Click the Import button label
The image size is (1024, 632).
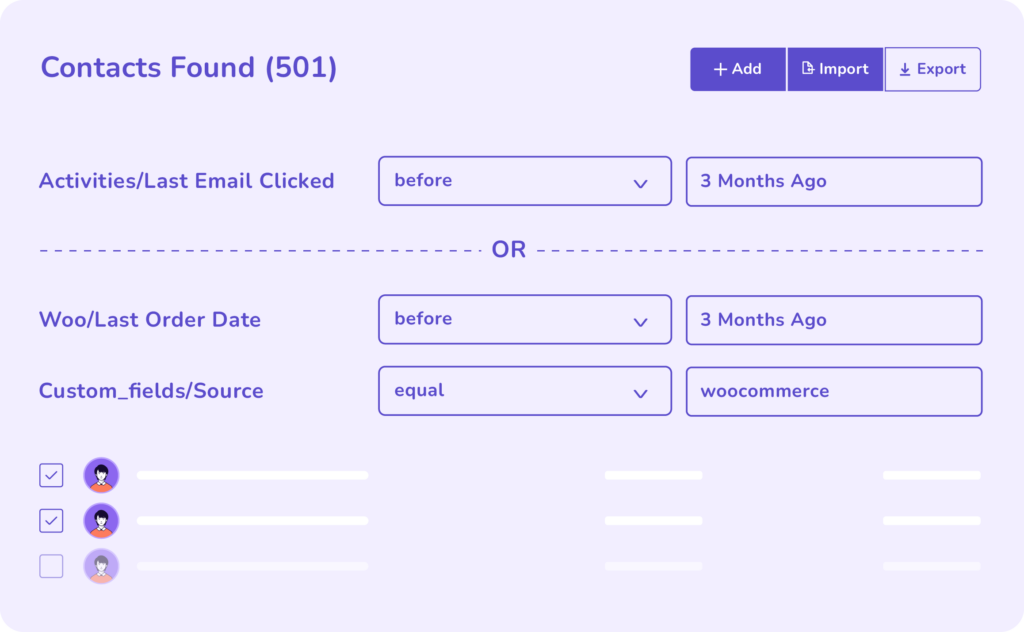(843, 69)
